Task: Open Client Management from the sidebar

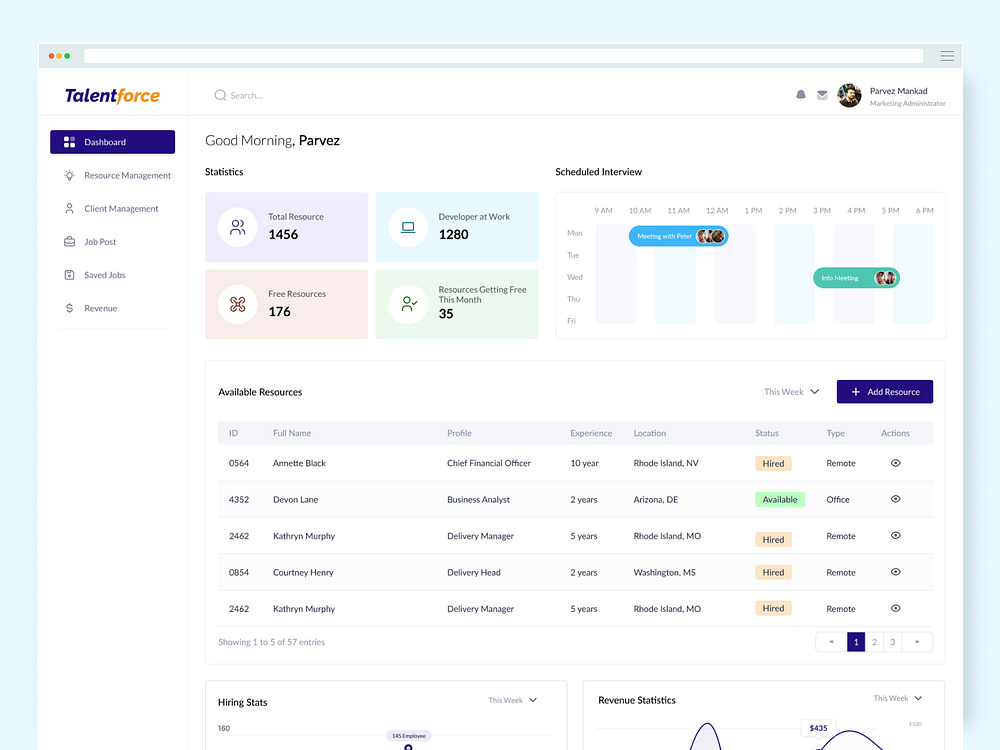Action: (x=69, y=208)
